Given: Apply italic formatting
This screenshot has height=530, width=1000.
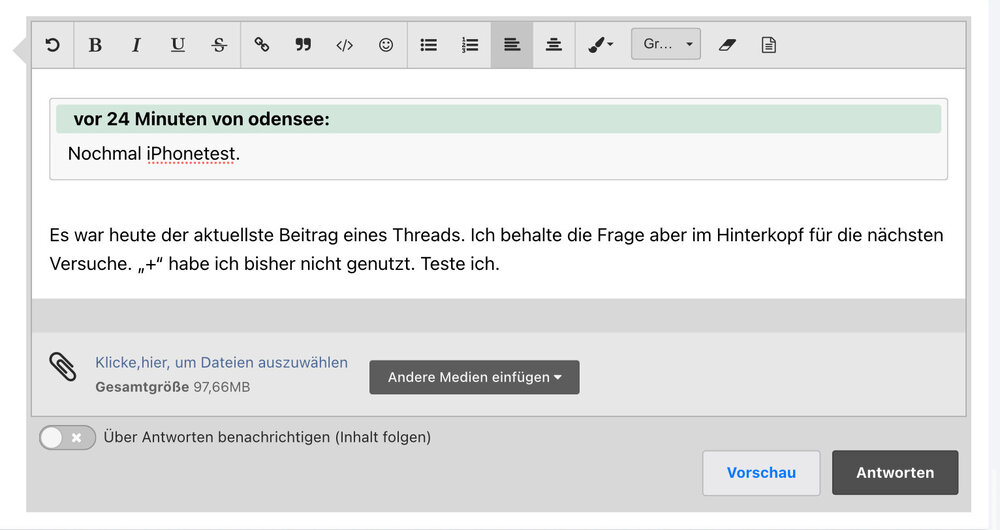Looking at the screenshot, I should 137,45.
